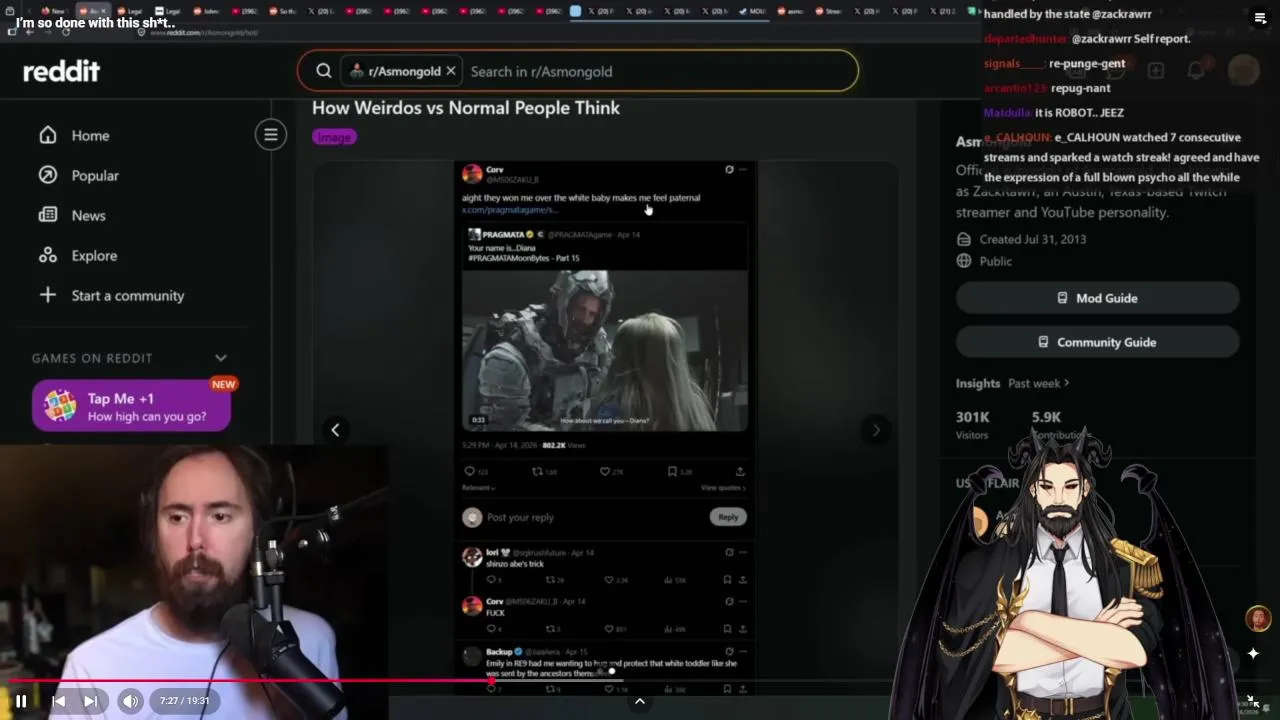Like the main tweet with heart icon
The width and height of the screenshot is (1280, 720).
click(604, 471)
